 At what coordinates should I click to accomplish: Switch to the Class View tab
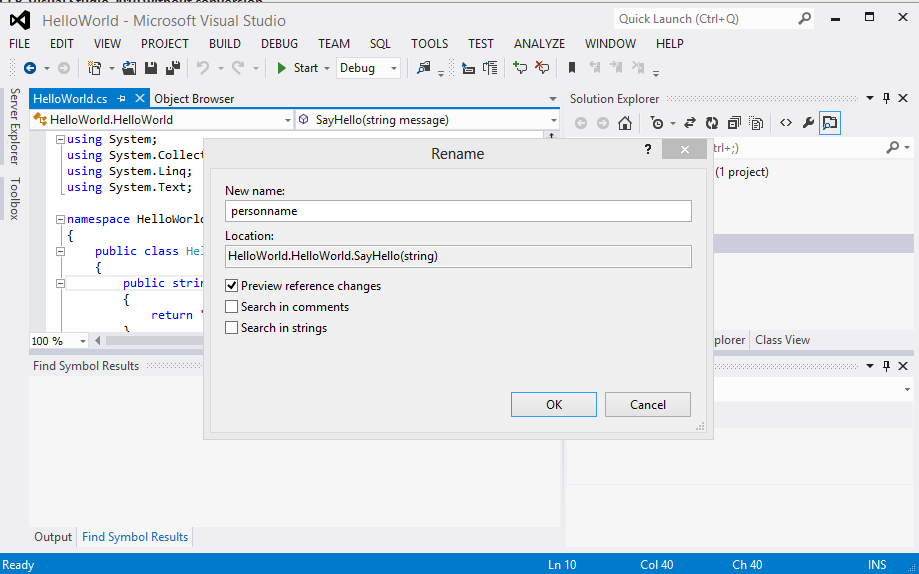pos(782,340)
